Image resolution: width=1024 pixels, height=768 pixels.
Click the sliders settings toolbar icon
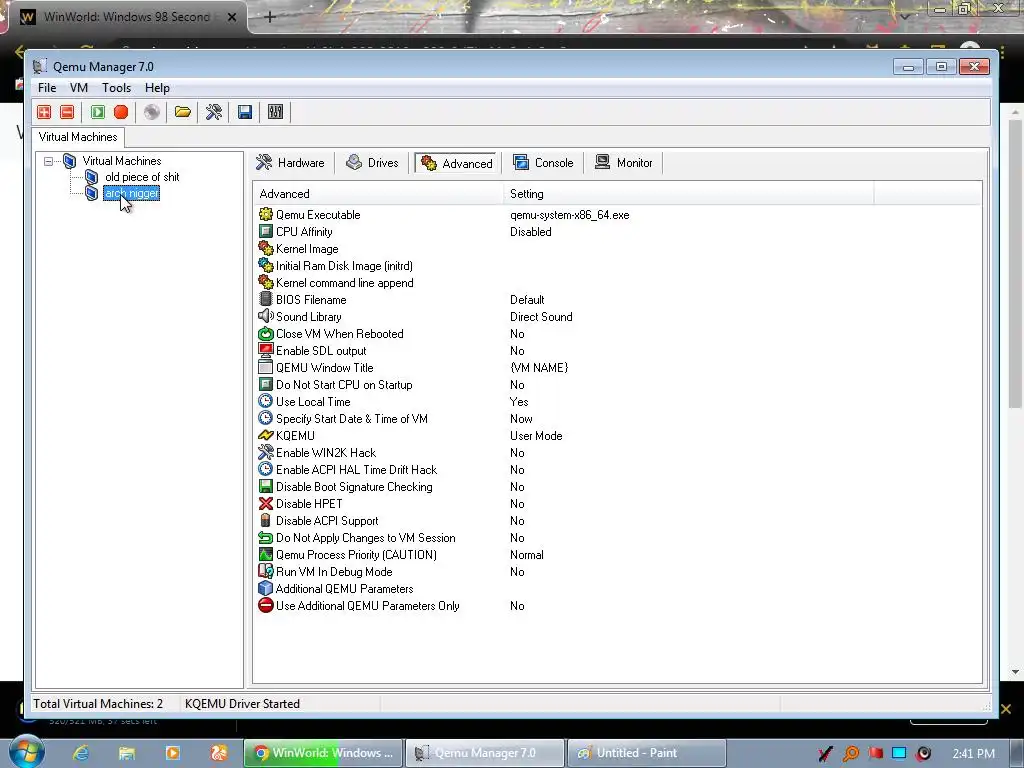click(276, 112)
